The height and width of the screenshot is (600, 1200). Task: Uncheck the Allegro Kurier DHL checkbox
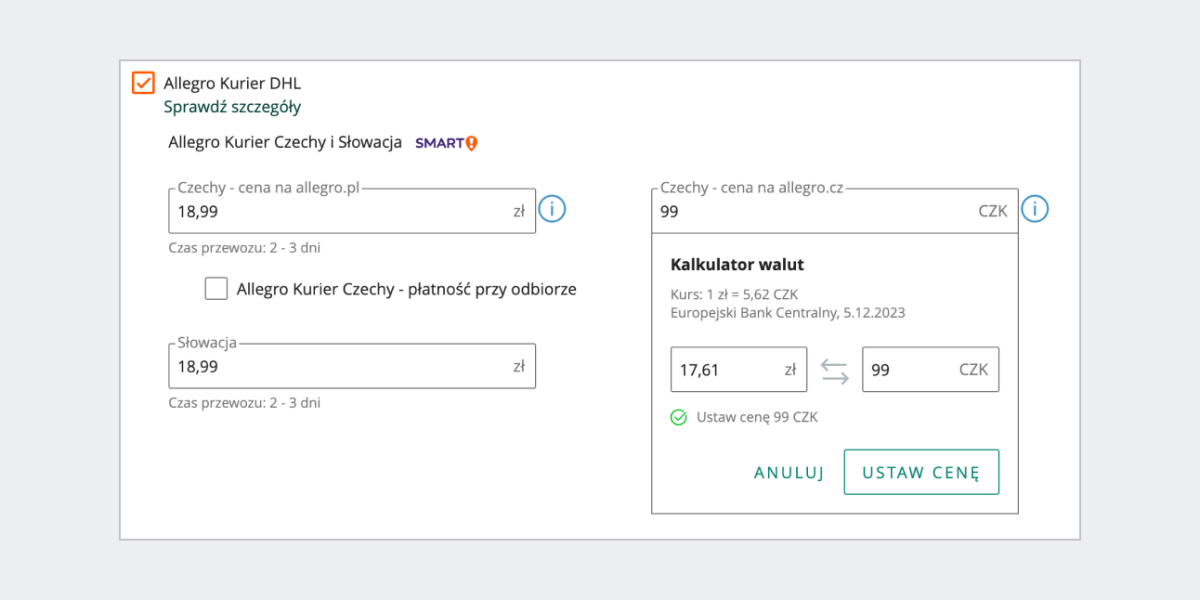143,82
